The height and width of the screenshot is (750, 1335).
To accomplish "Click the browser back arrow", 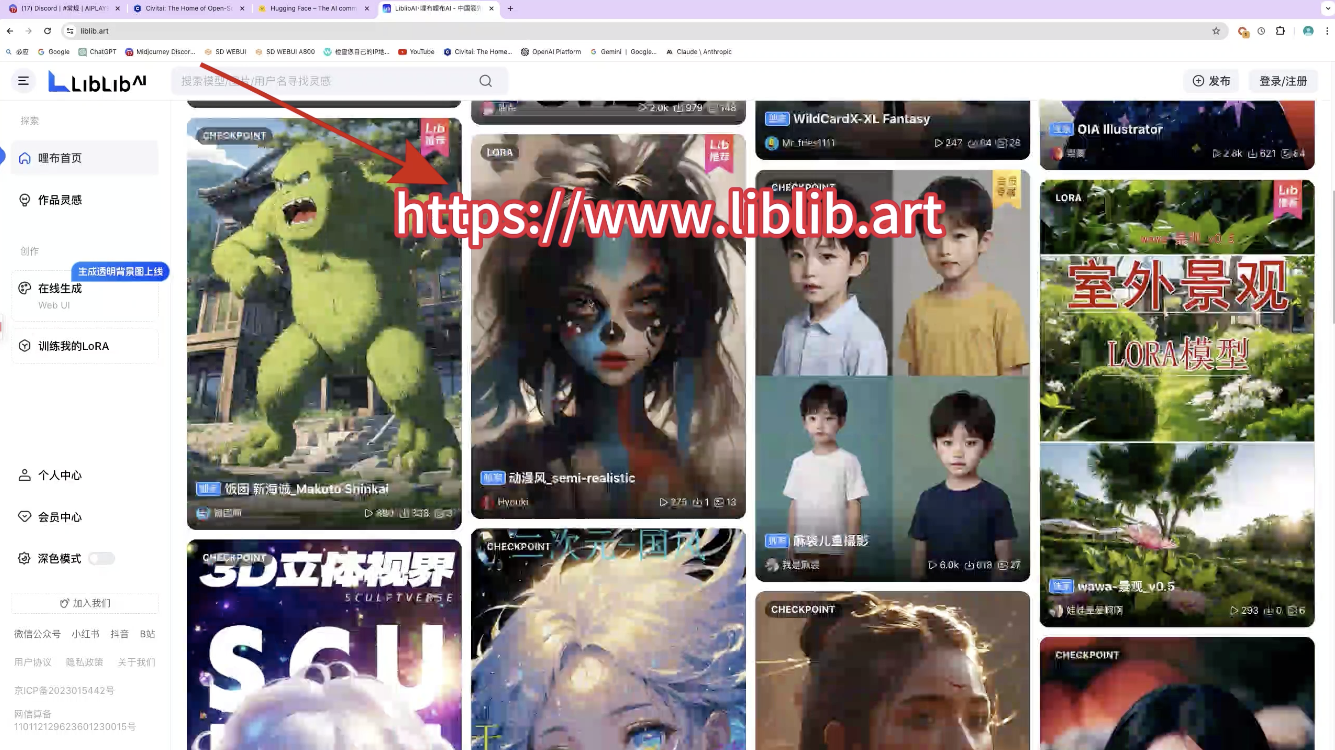I will tap(10, 31).
